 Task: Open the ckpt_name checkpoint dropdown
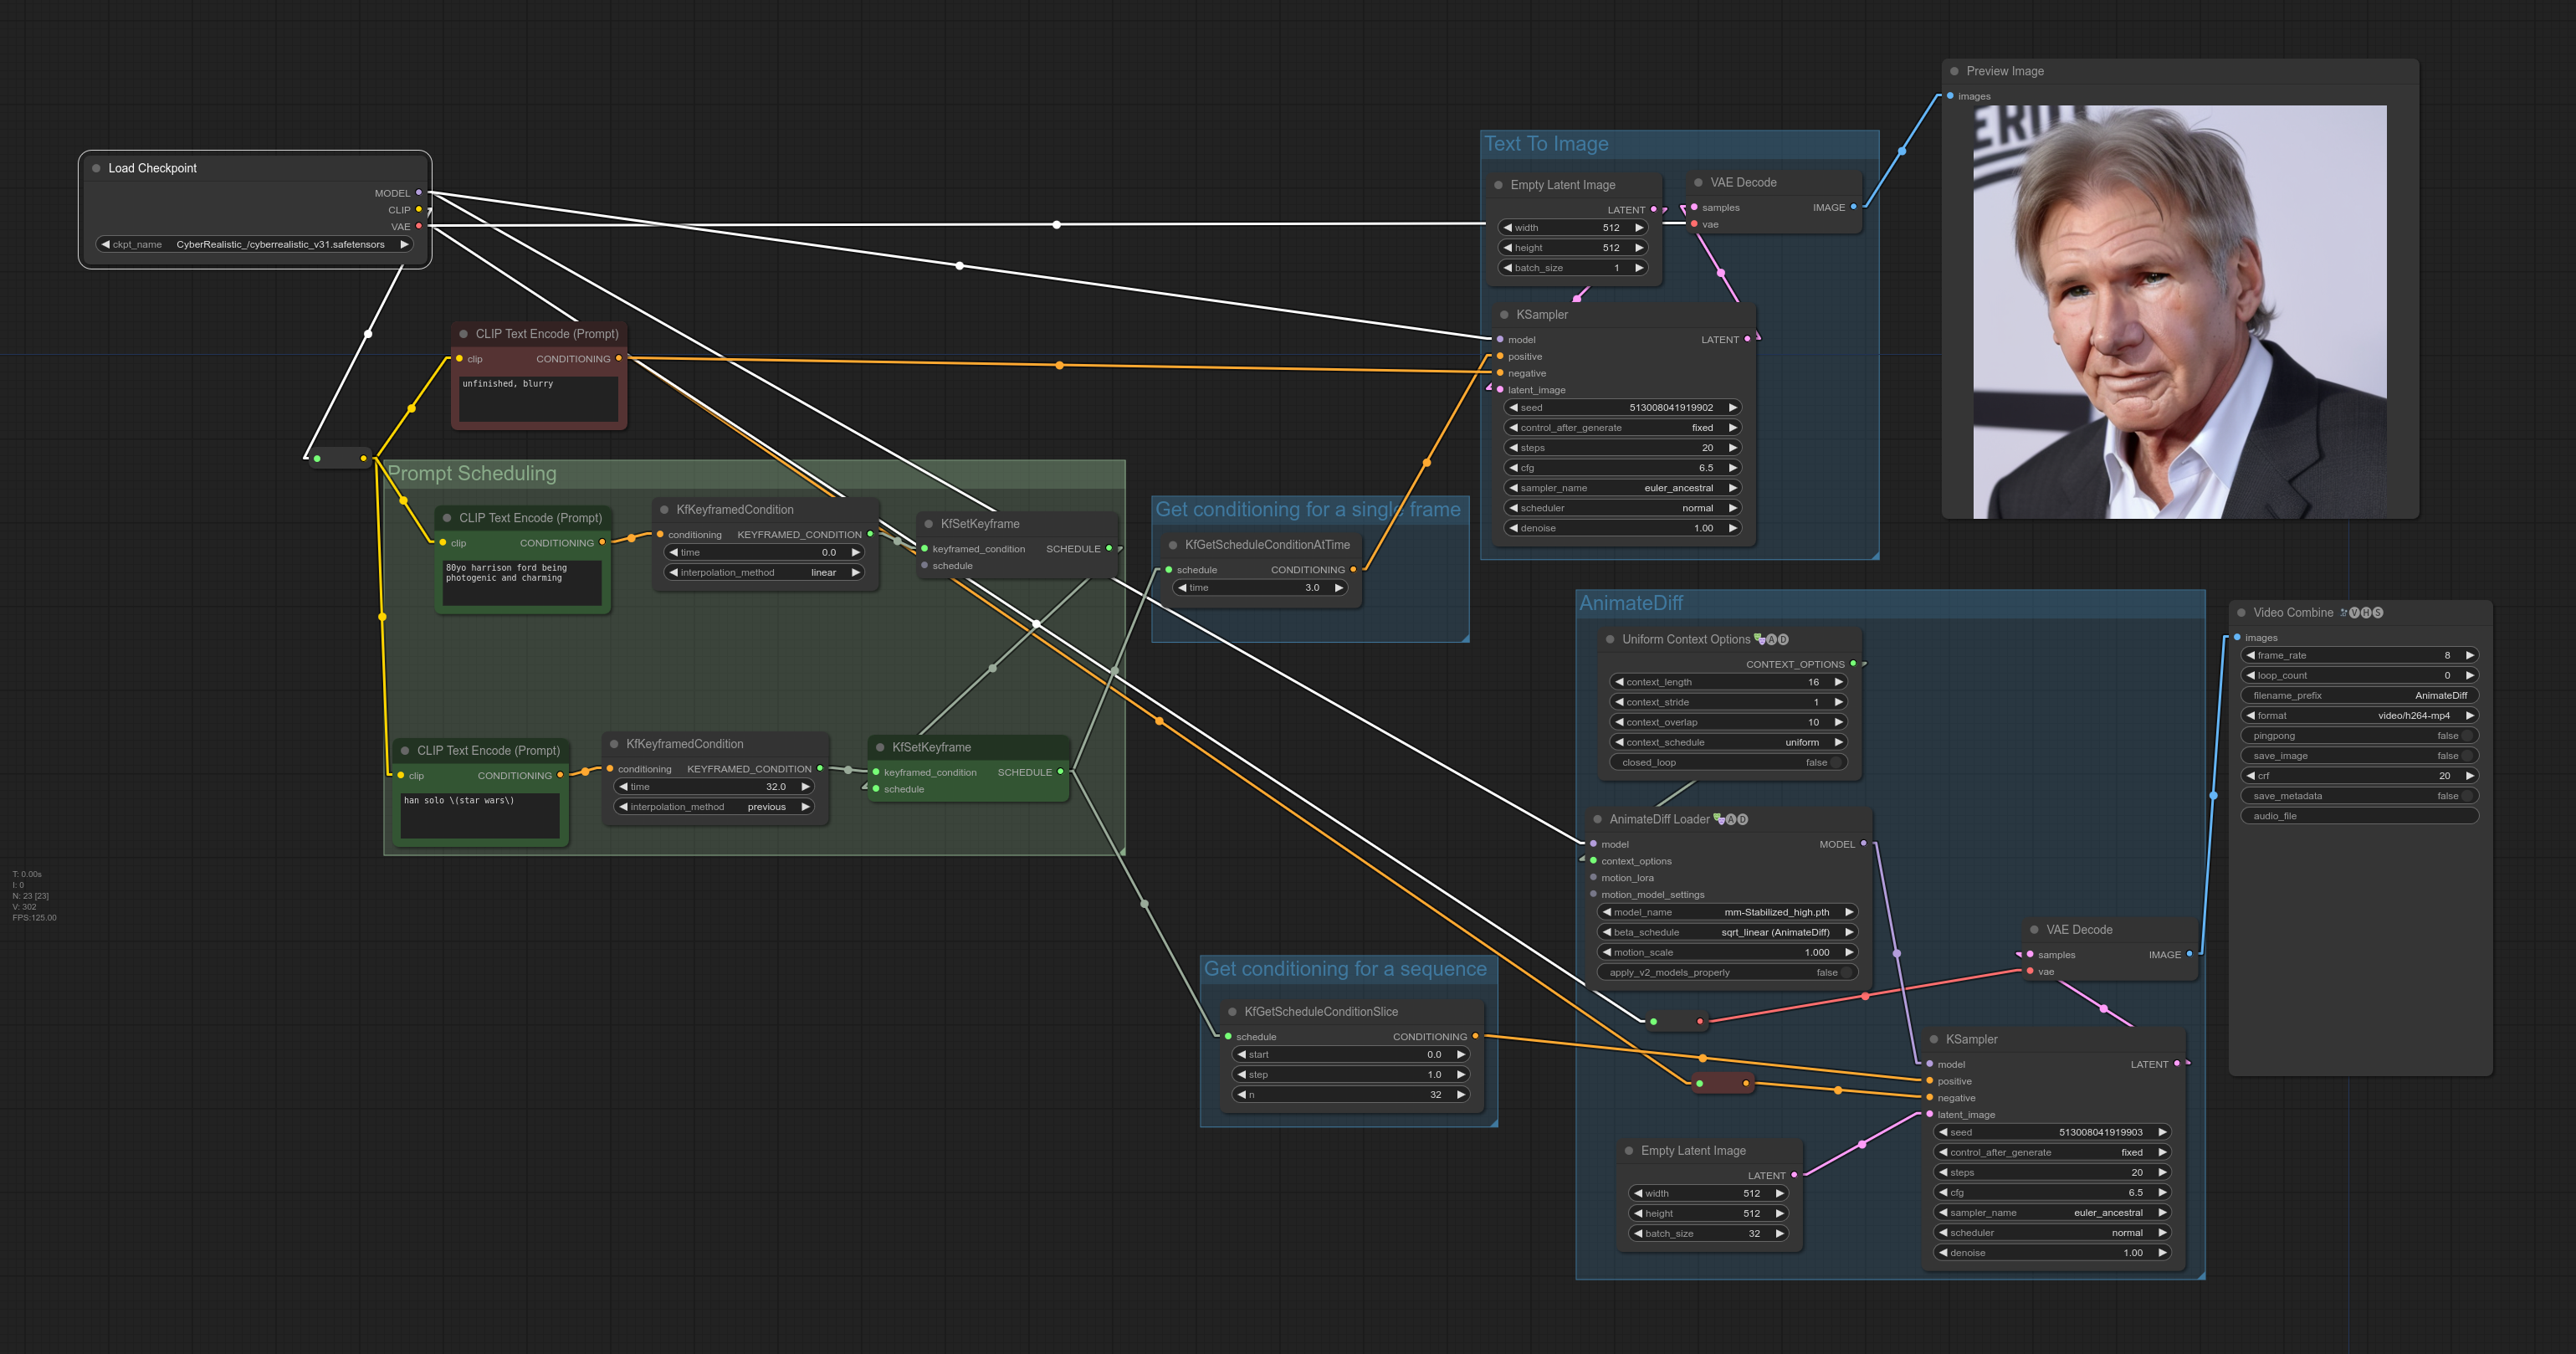click(255, 245)
